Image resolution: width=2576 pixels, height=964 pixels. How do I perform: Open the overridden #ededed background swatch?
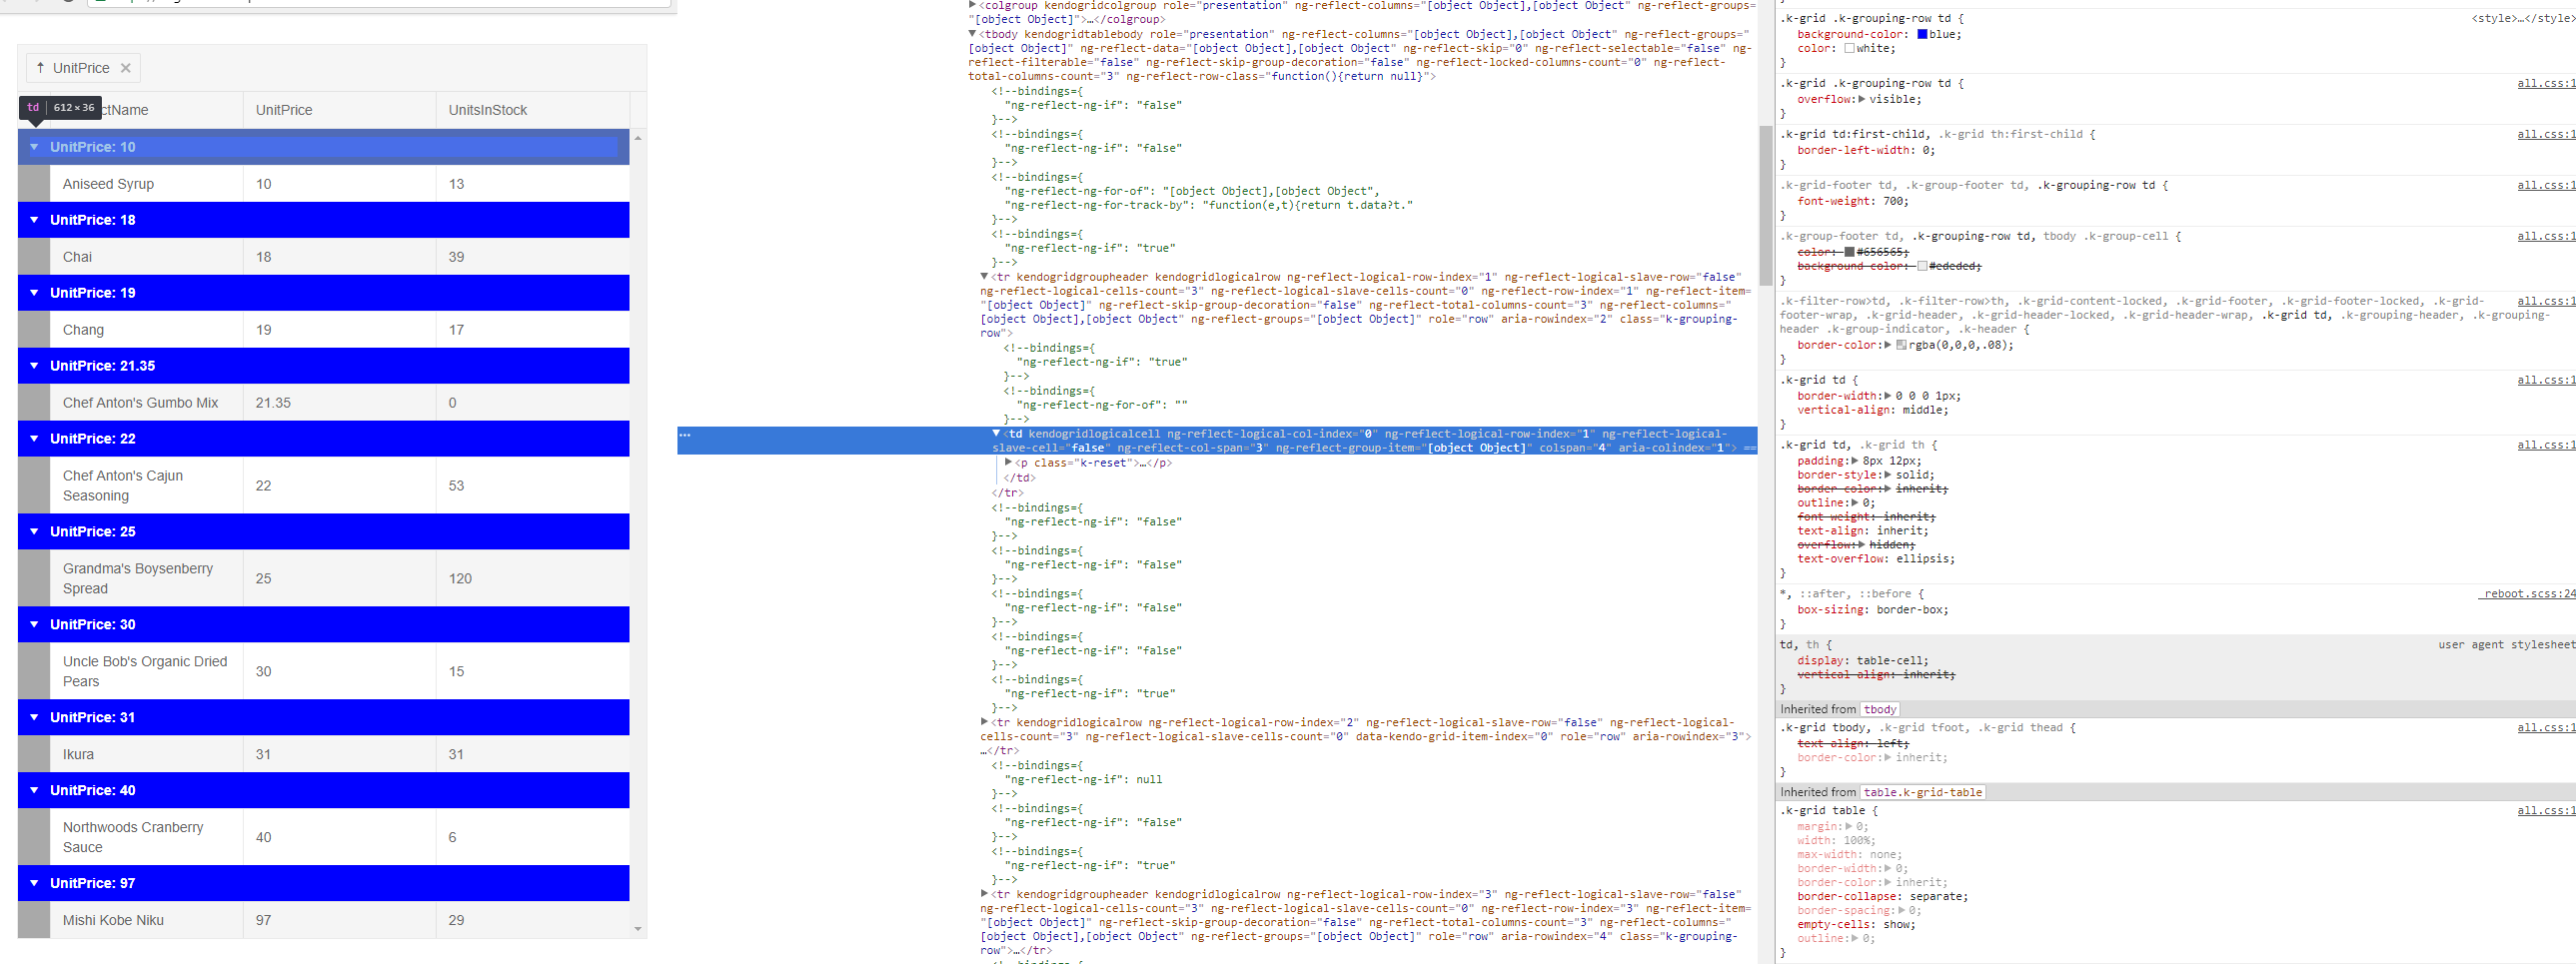point(1922,266)
